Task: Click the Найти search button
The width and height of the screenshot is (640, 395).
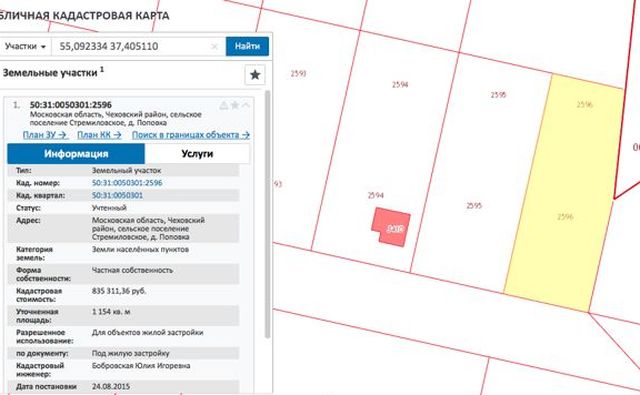Action: coord(247,47)
